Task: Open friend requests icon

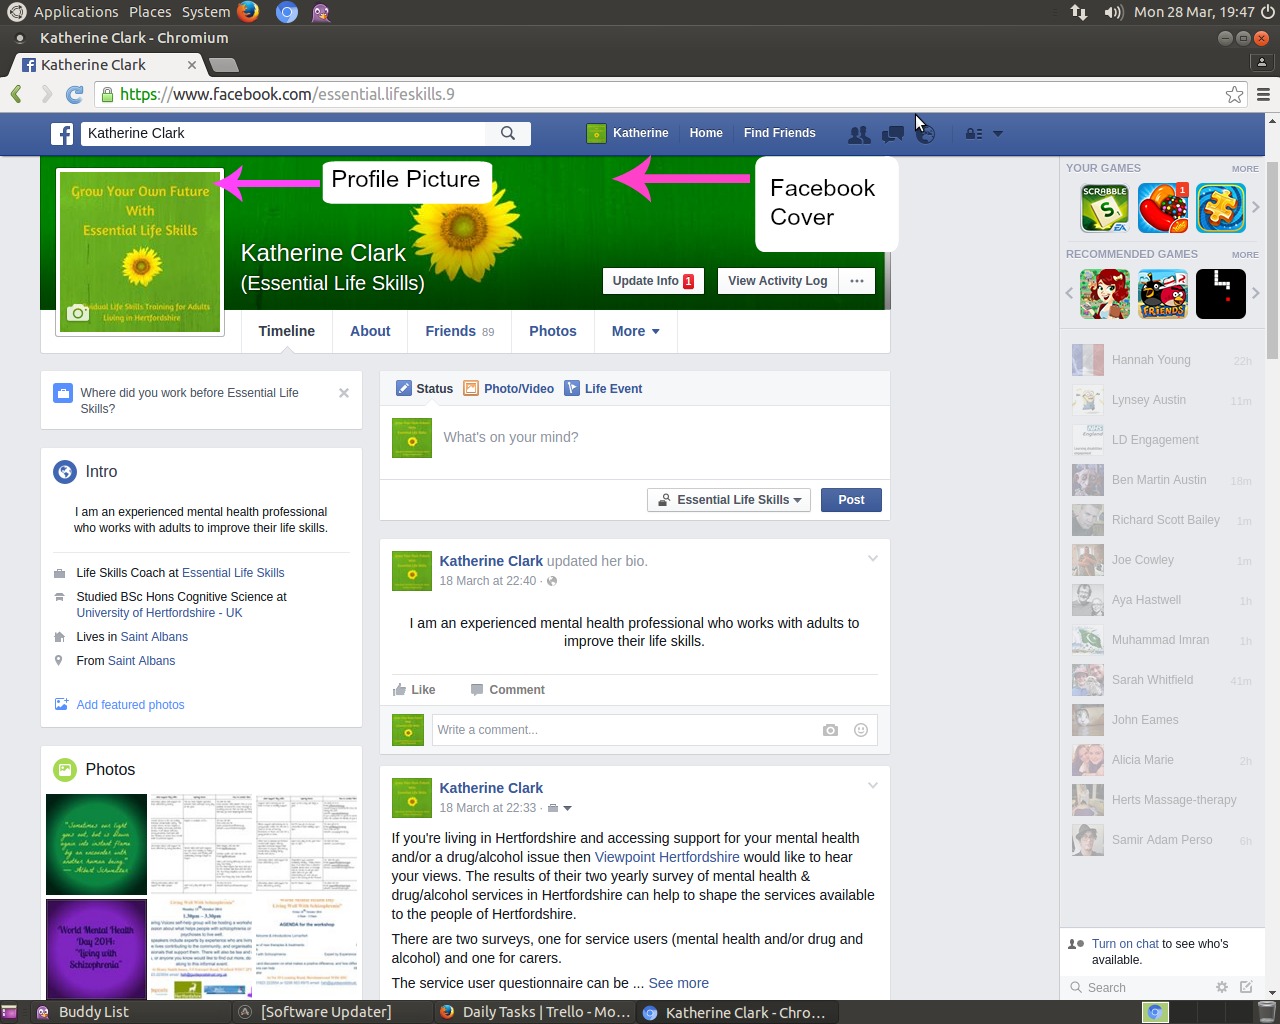Action: tap(858, 134)
